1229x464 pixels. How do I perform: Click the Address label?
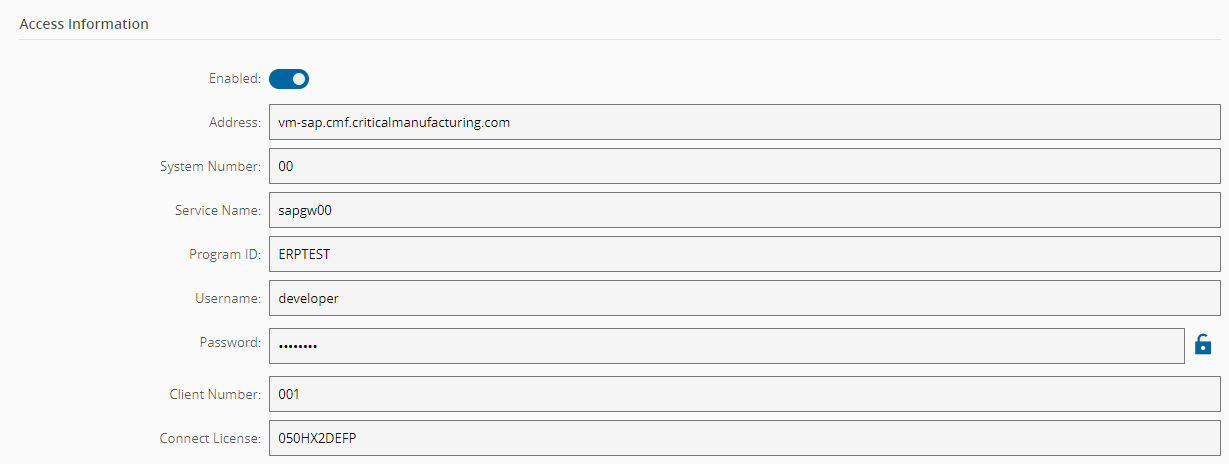point(234,122)
